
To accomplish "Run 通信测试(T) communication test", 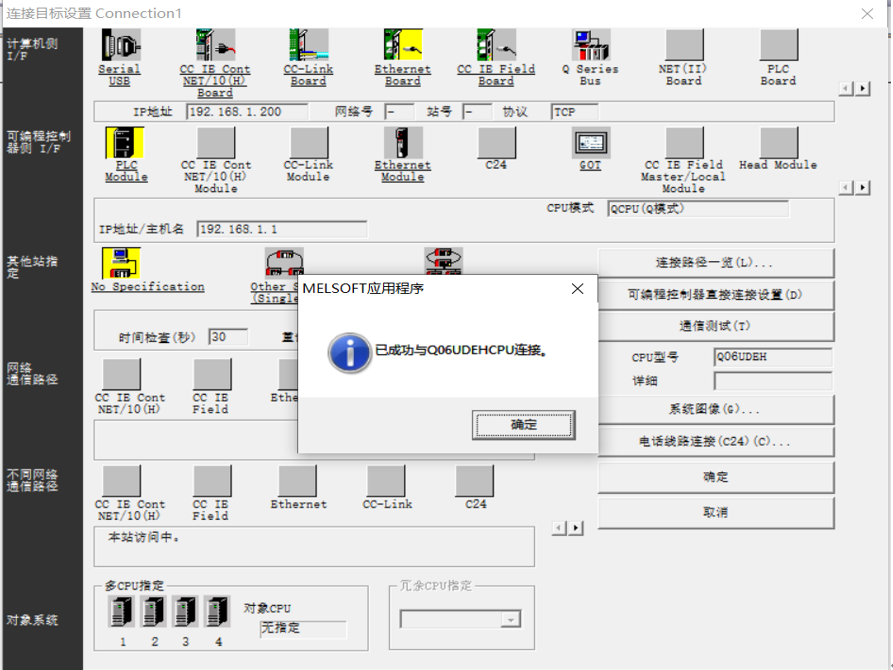I will [x=716, y=326].
